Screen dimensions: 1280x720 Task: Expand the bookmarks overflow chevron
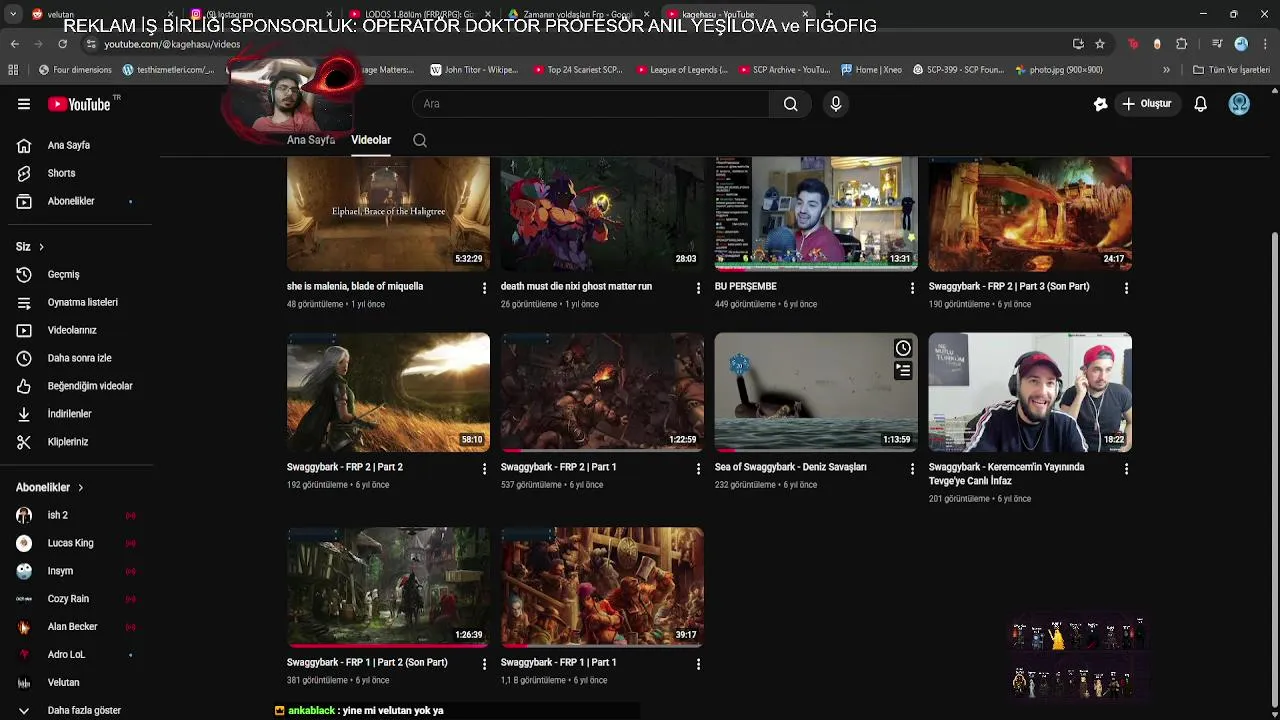coord(1166,70)
